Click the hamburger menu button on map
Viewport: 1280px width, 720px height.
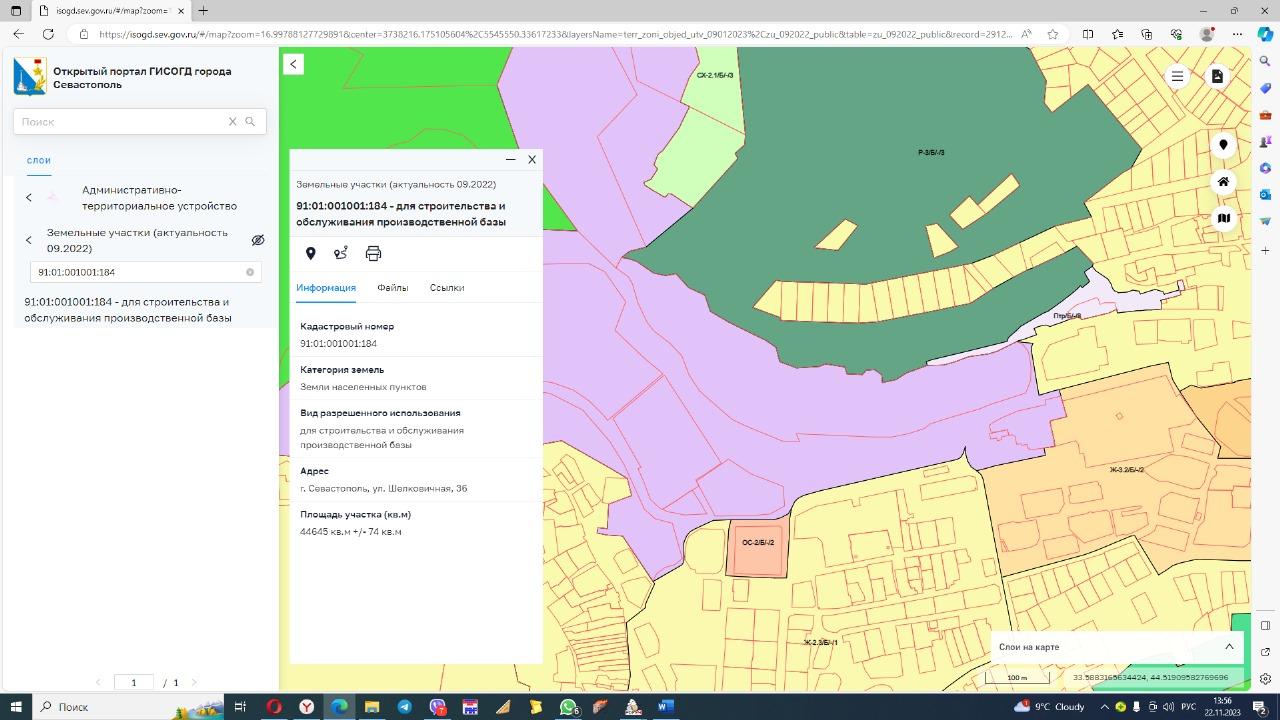[1177, 77]
